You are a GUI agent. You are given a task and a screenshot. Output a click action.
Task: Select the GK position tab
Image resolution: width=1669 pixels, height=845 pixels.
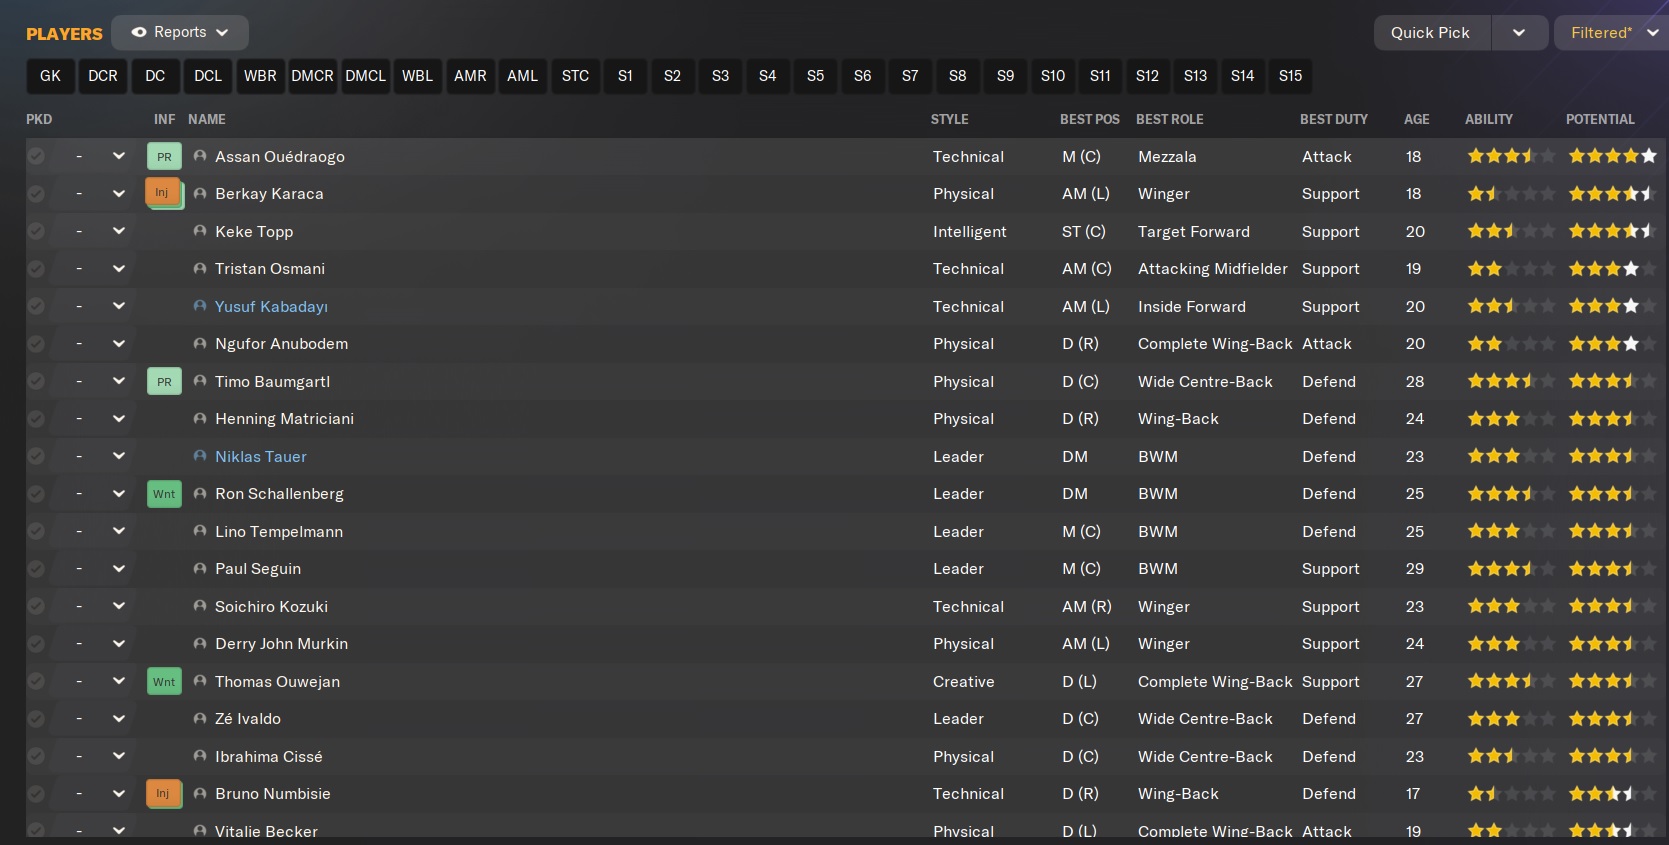point(50,76)
